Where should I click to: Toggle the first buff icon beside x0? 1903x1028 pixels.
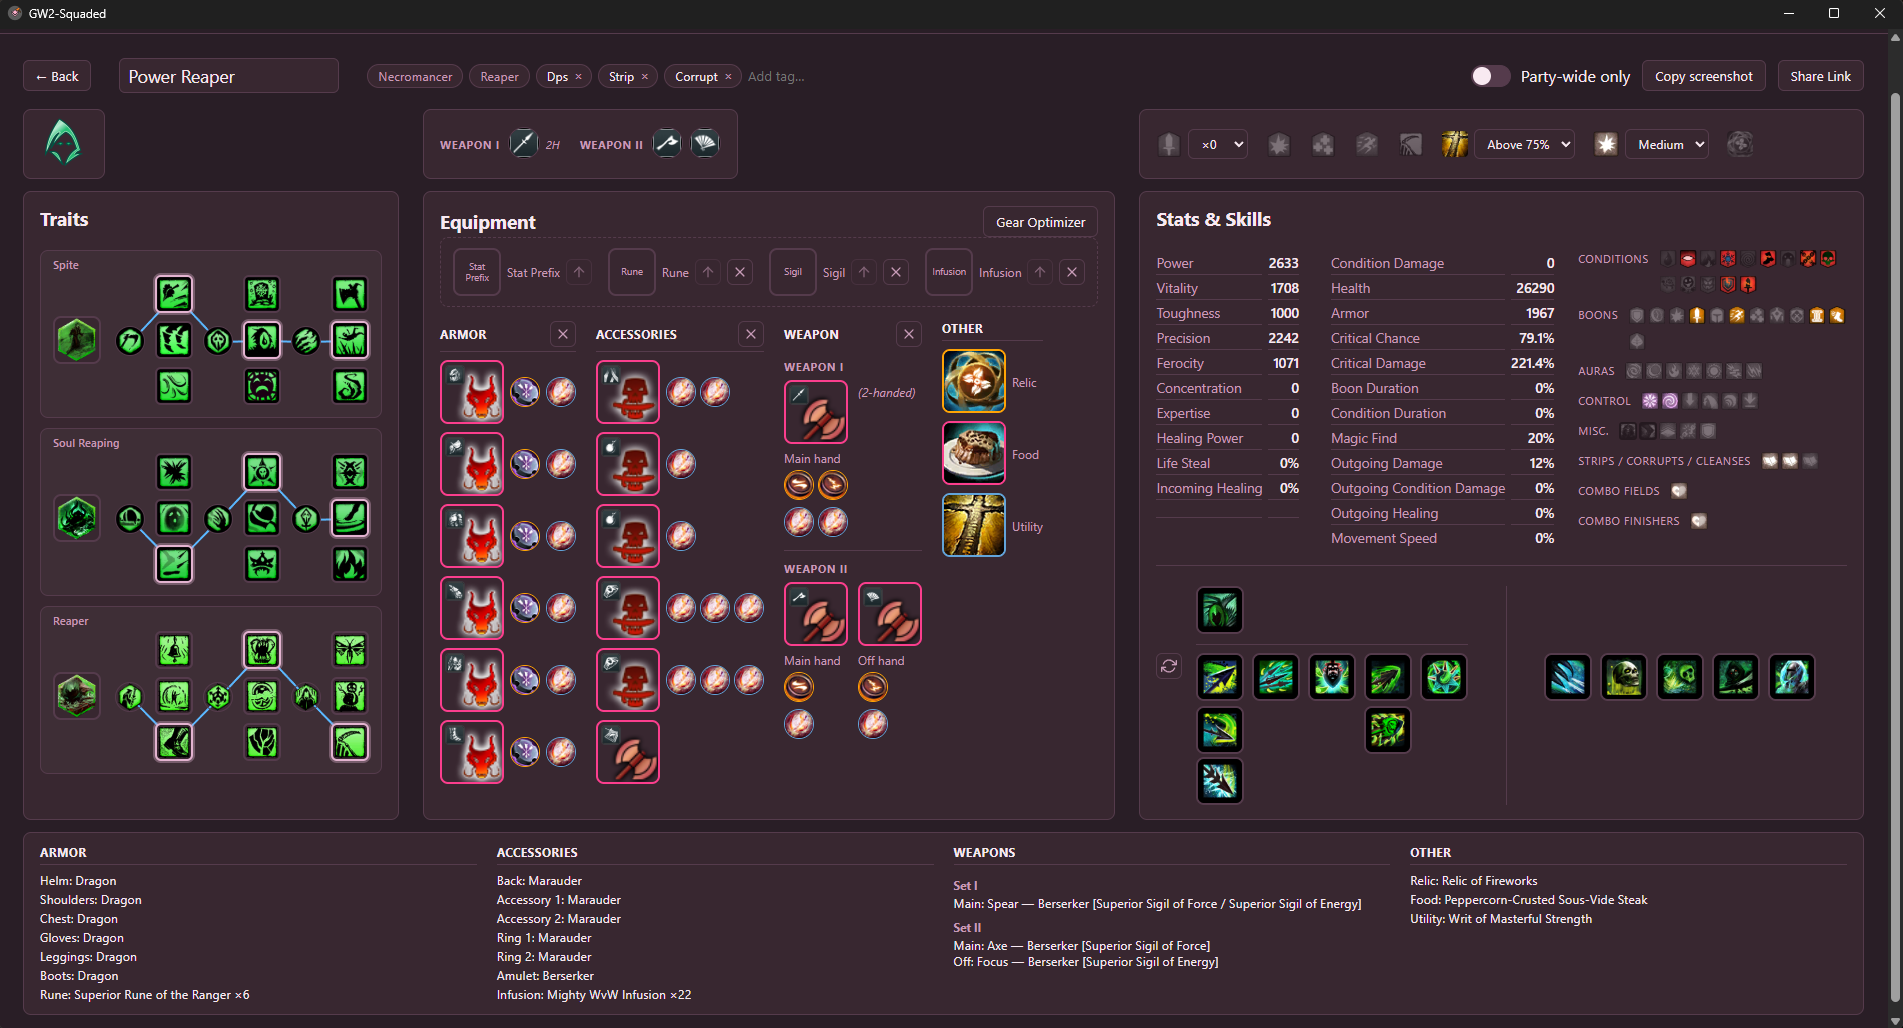pos(1169,144)
